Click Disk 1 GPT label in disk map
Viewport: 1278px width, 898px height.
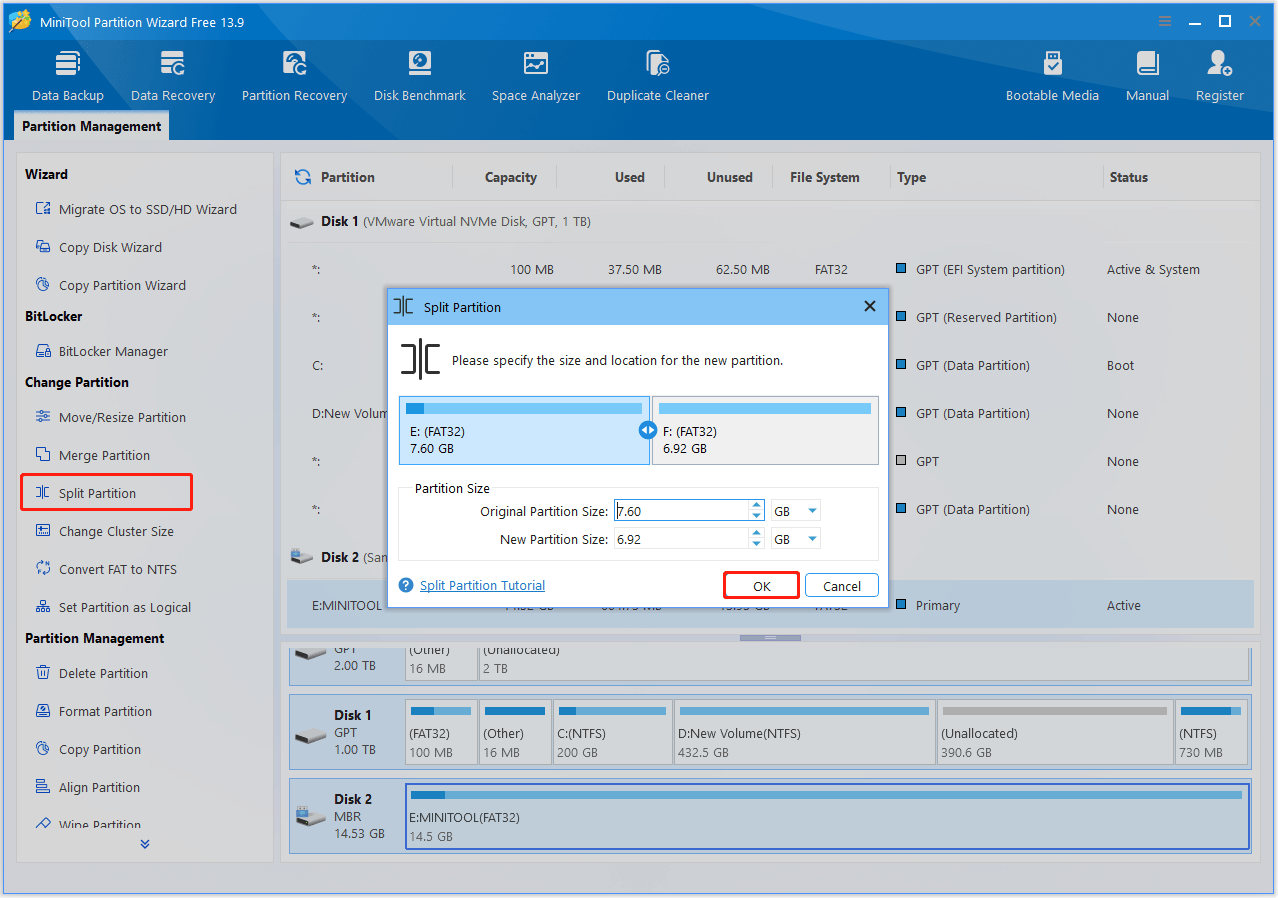[x=355, y=732]
